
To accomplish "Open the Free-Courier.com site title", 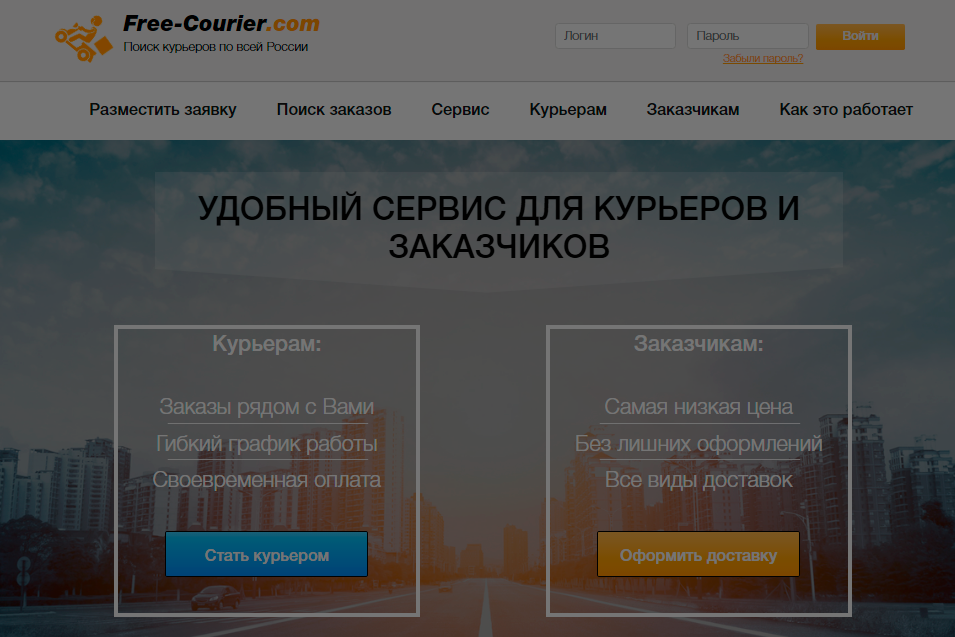I will tap(221, 24).
